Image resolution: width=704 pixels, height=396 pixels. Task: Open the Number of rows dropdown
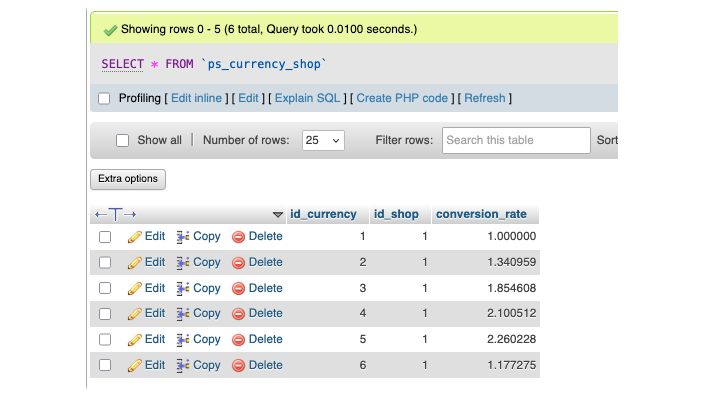[323, 141]
